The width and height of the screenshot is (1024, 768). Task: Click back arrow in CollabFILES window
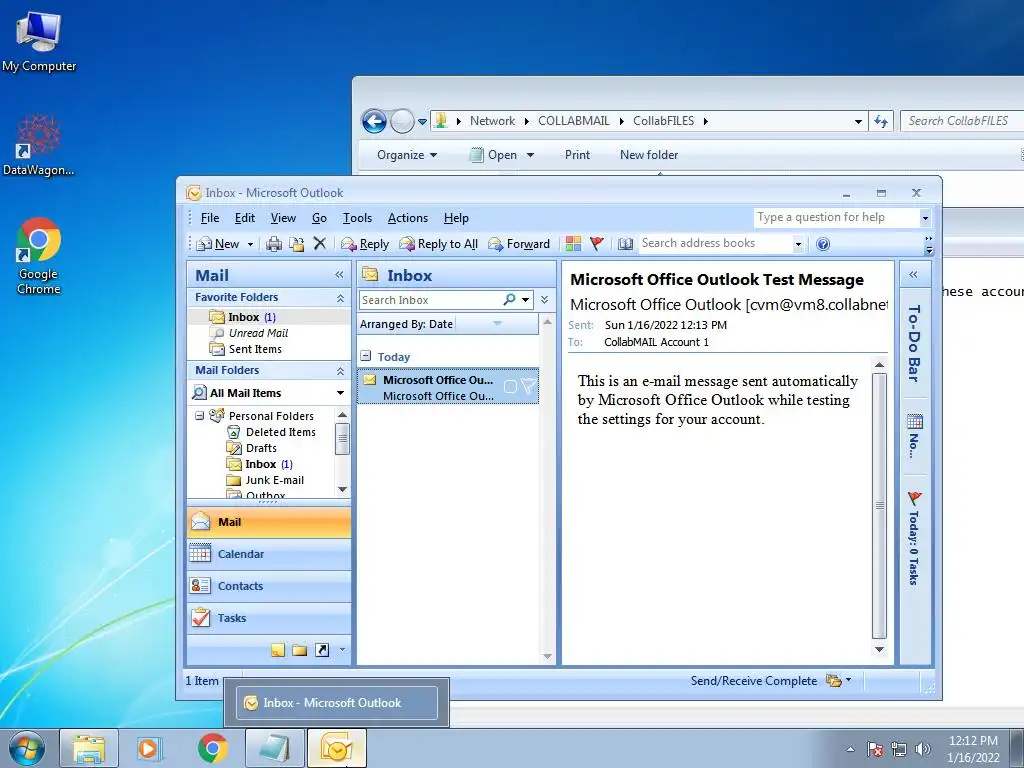coord(374,121)
